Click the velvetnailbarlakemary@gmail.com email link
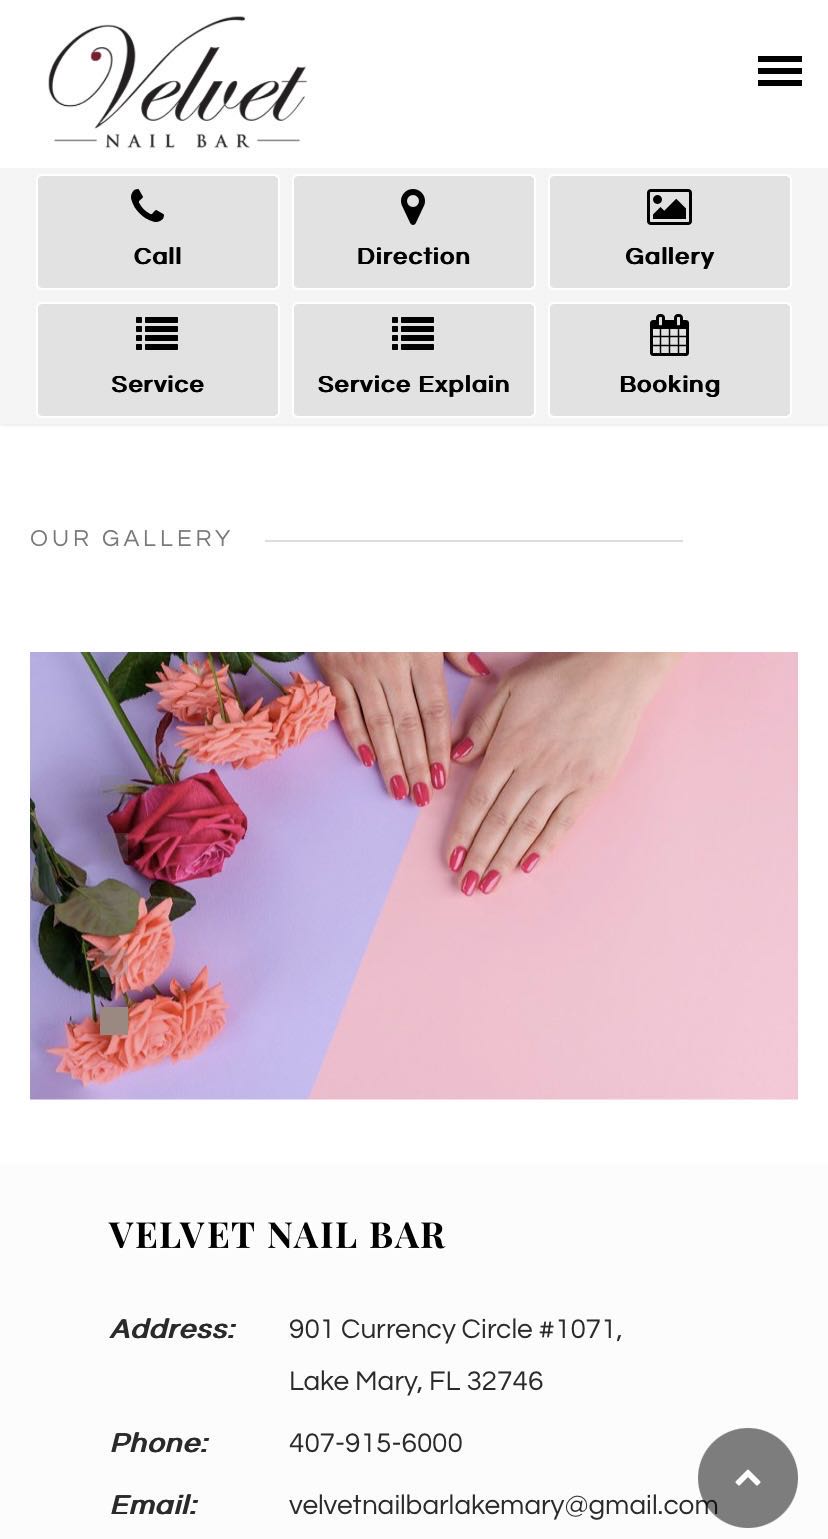 503,1505
